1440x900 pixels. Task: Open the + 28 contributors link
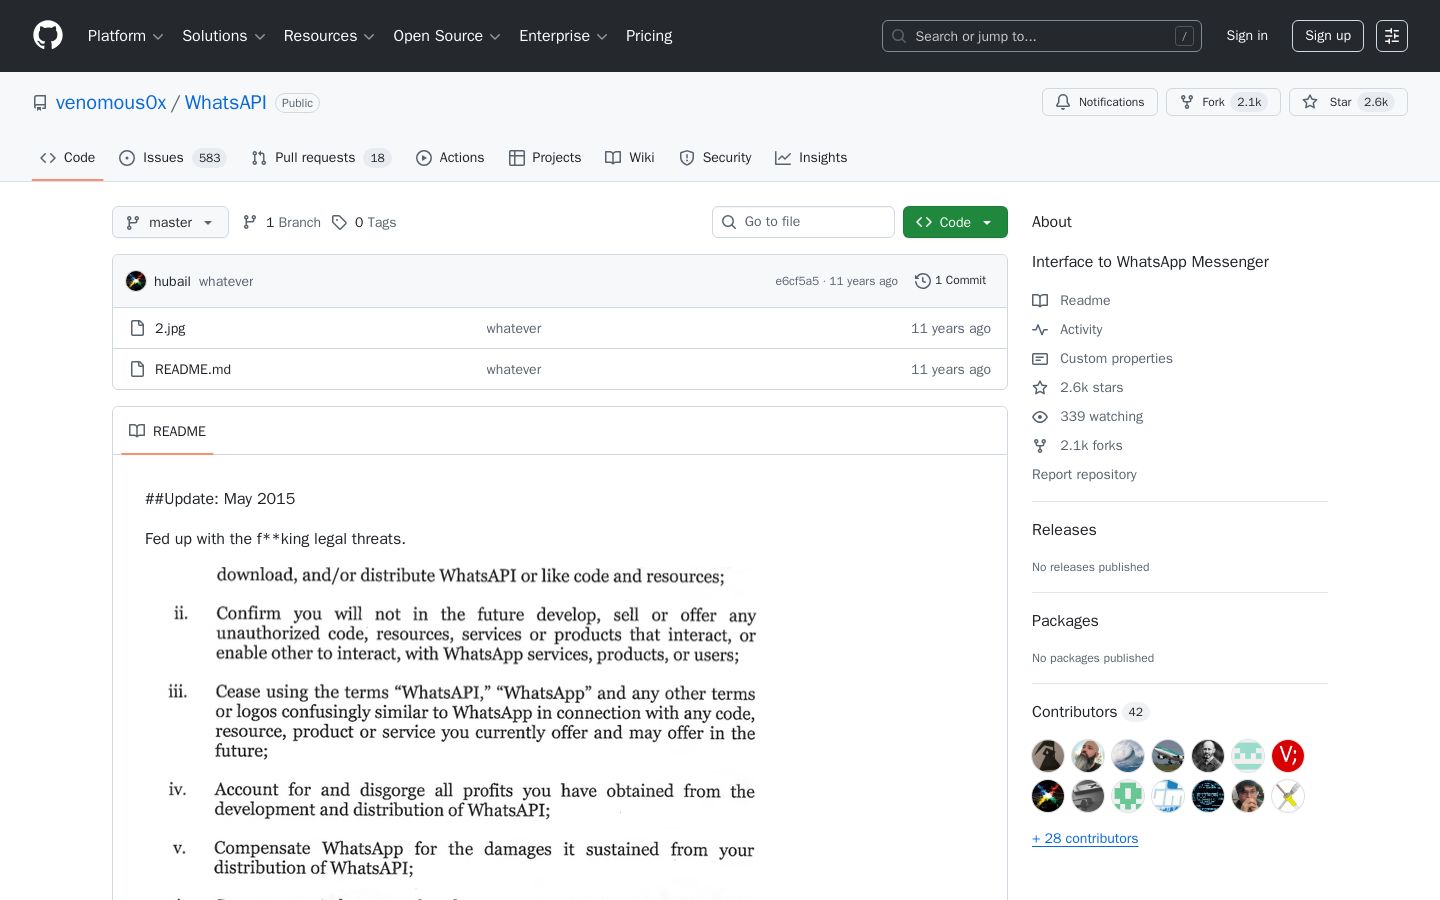point(1085,838)
